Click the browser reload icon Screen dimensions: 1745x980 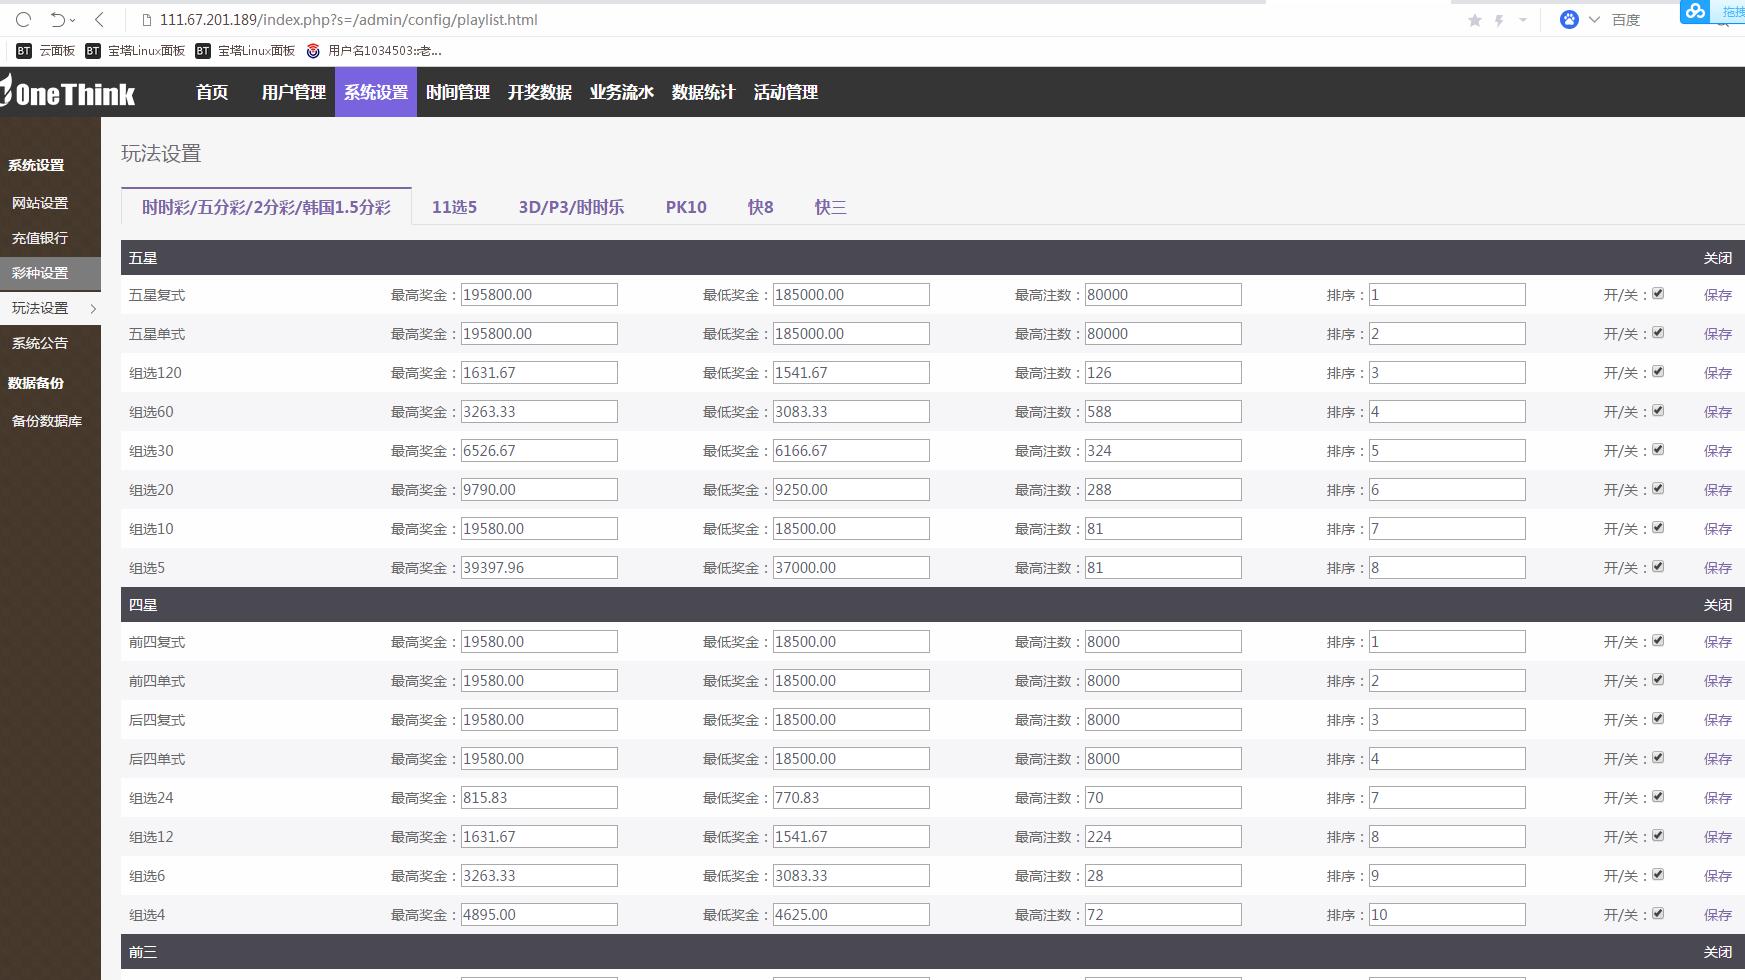(x=23, y=19)
